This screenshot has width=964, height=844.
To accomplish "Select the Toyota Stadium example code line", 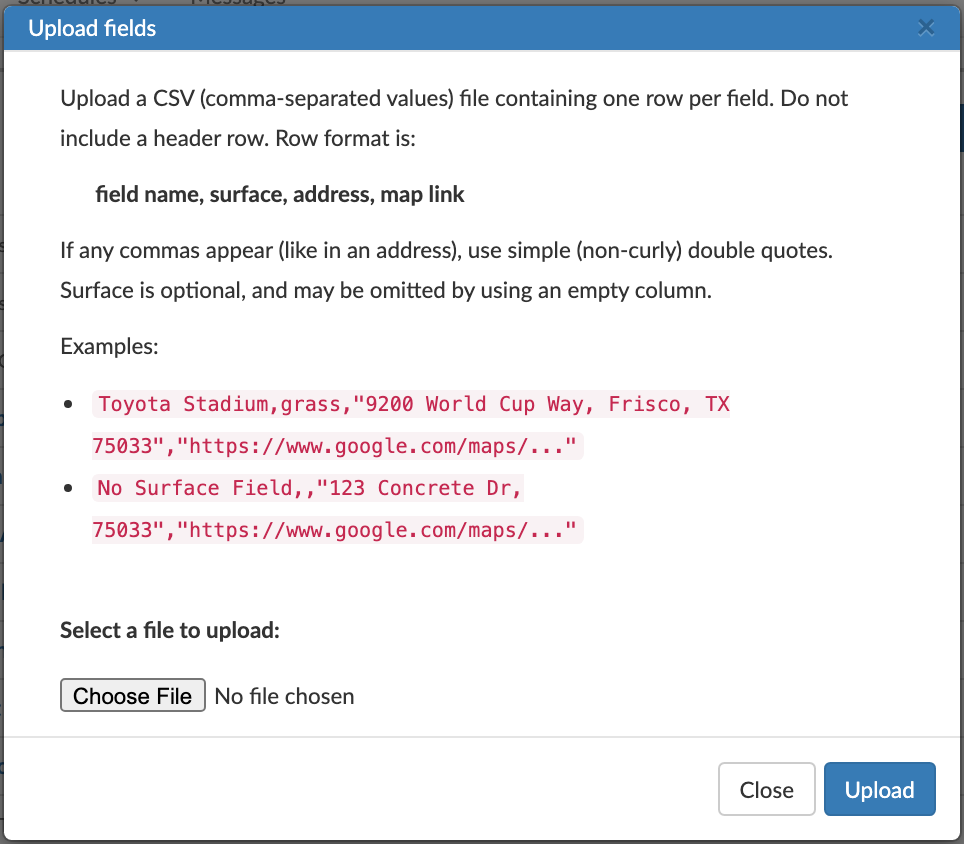I will [x=411, y=425].
